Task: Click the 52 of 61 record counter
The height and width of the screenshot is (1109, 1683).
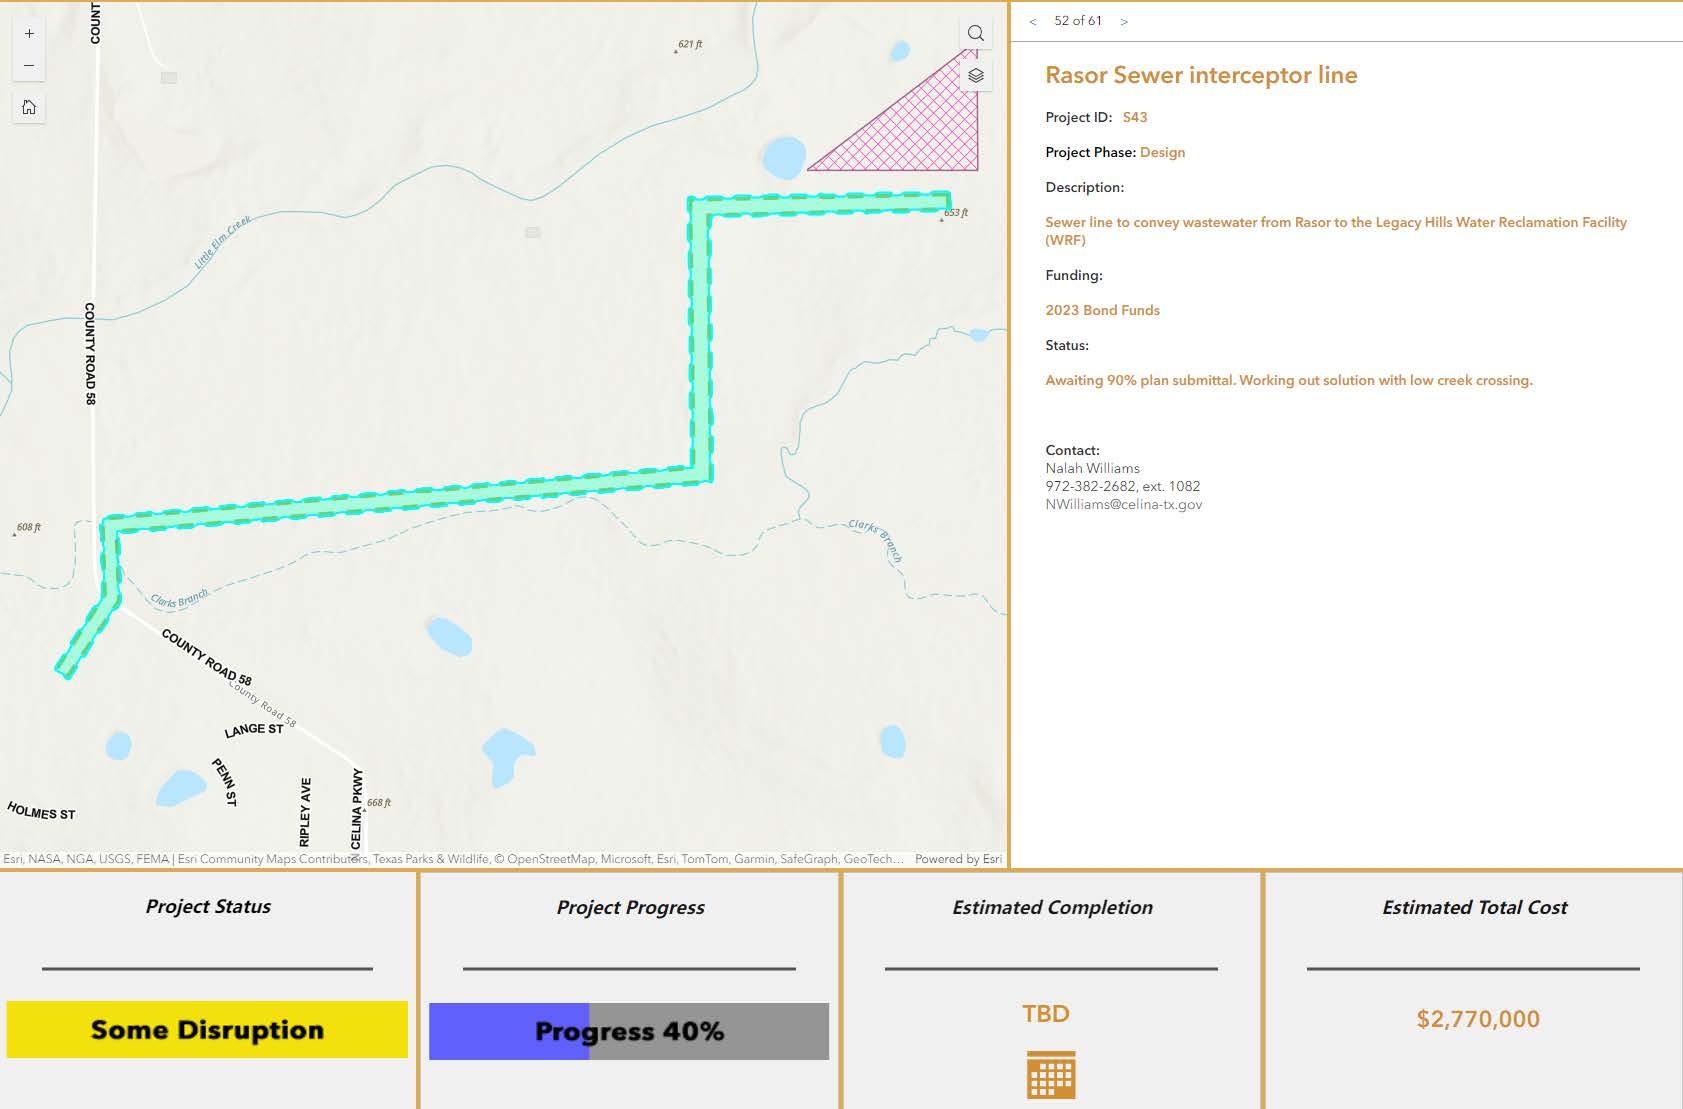Action: [1078, 21]
